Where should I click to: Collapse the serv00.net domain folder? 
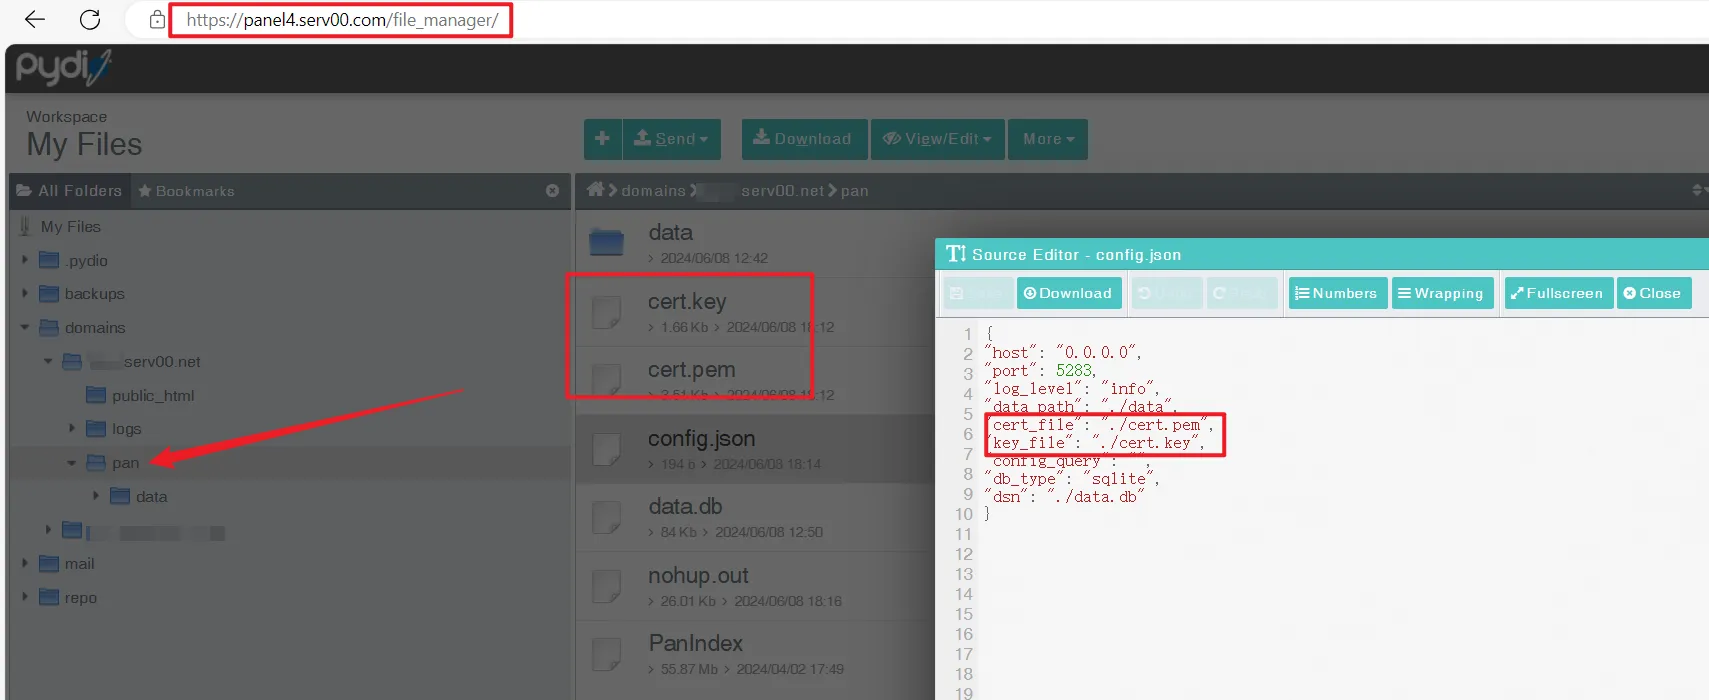[48, 361]
